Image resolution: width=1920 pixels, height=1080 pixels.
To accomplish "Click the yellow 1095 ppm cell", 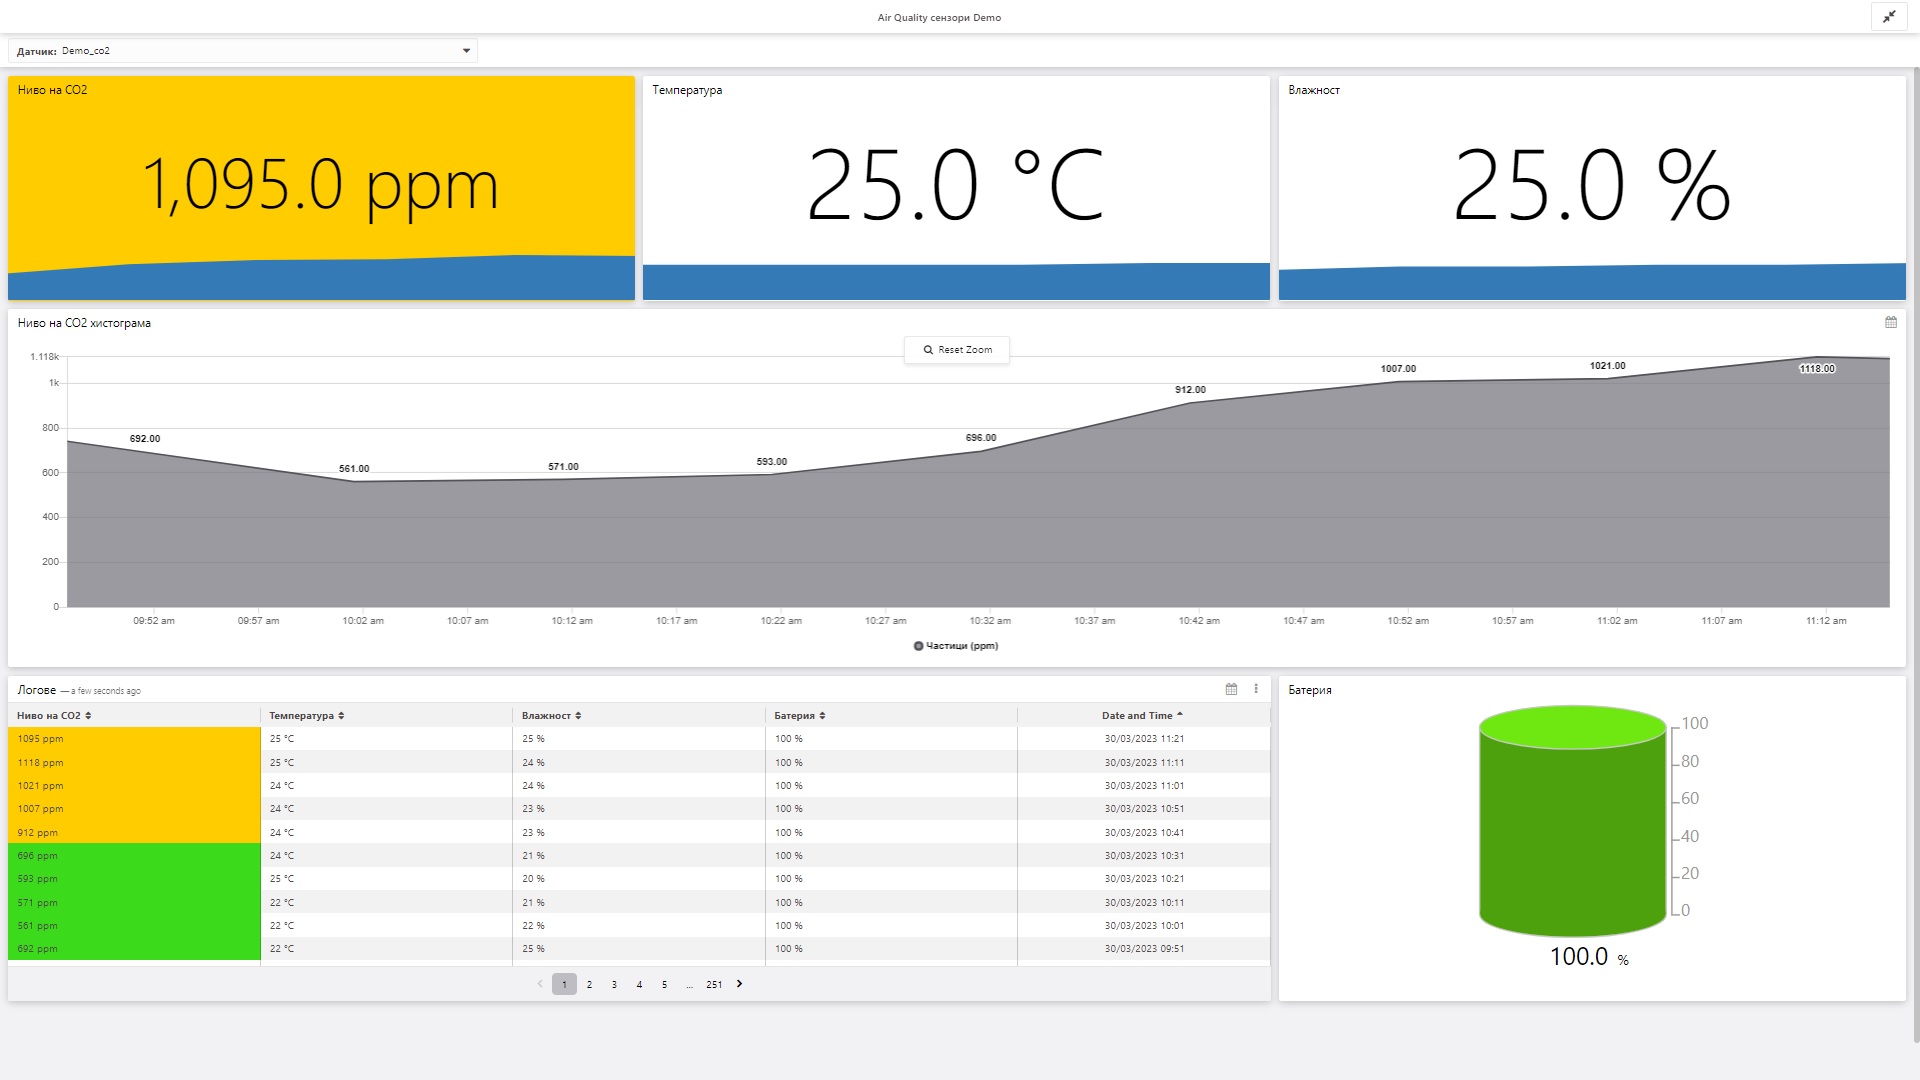I will tap(134, 739).
